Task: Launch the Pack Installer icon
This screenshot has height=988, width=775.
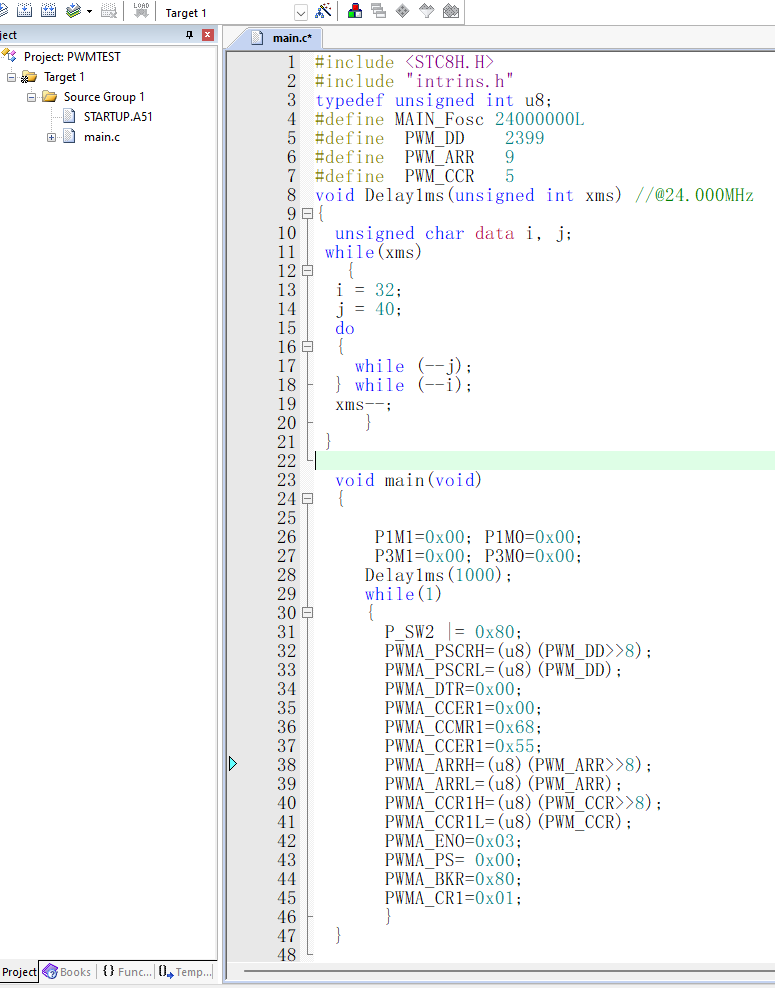Action: click(x=451, y=11)
